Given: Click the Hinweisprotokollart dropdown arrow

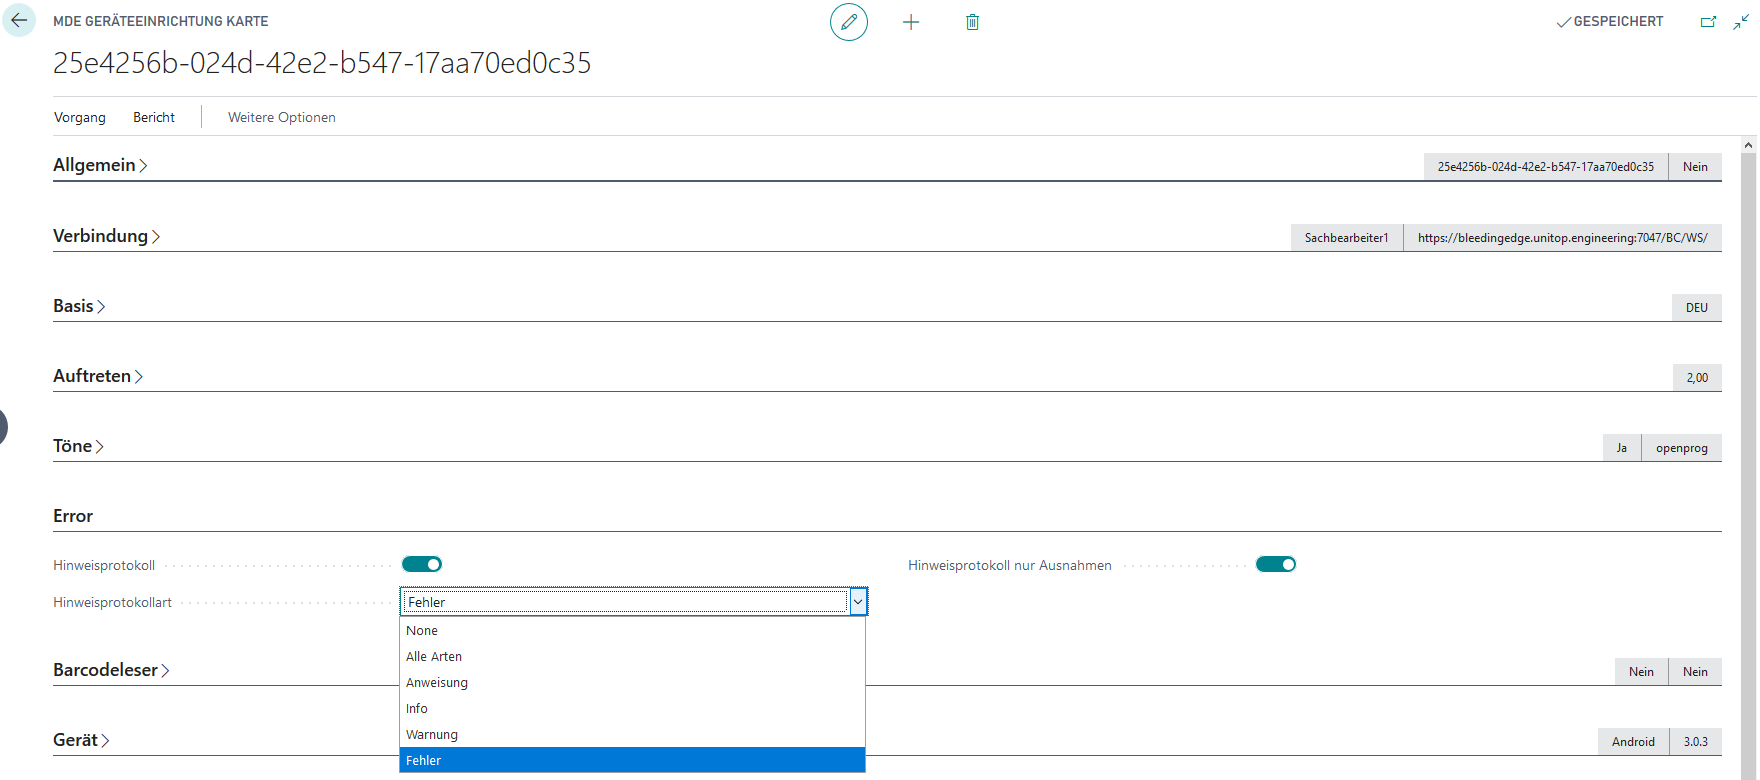Looking at the screenshot, I should pyautogui.click(x=857, y=602).
